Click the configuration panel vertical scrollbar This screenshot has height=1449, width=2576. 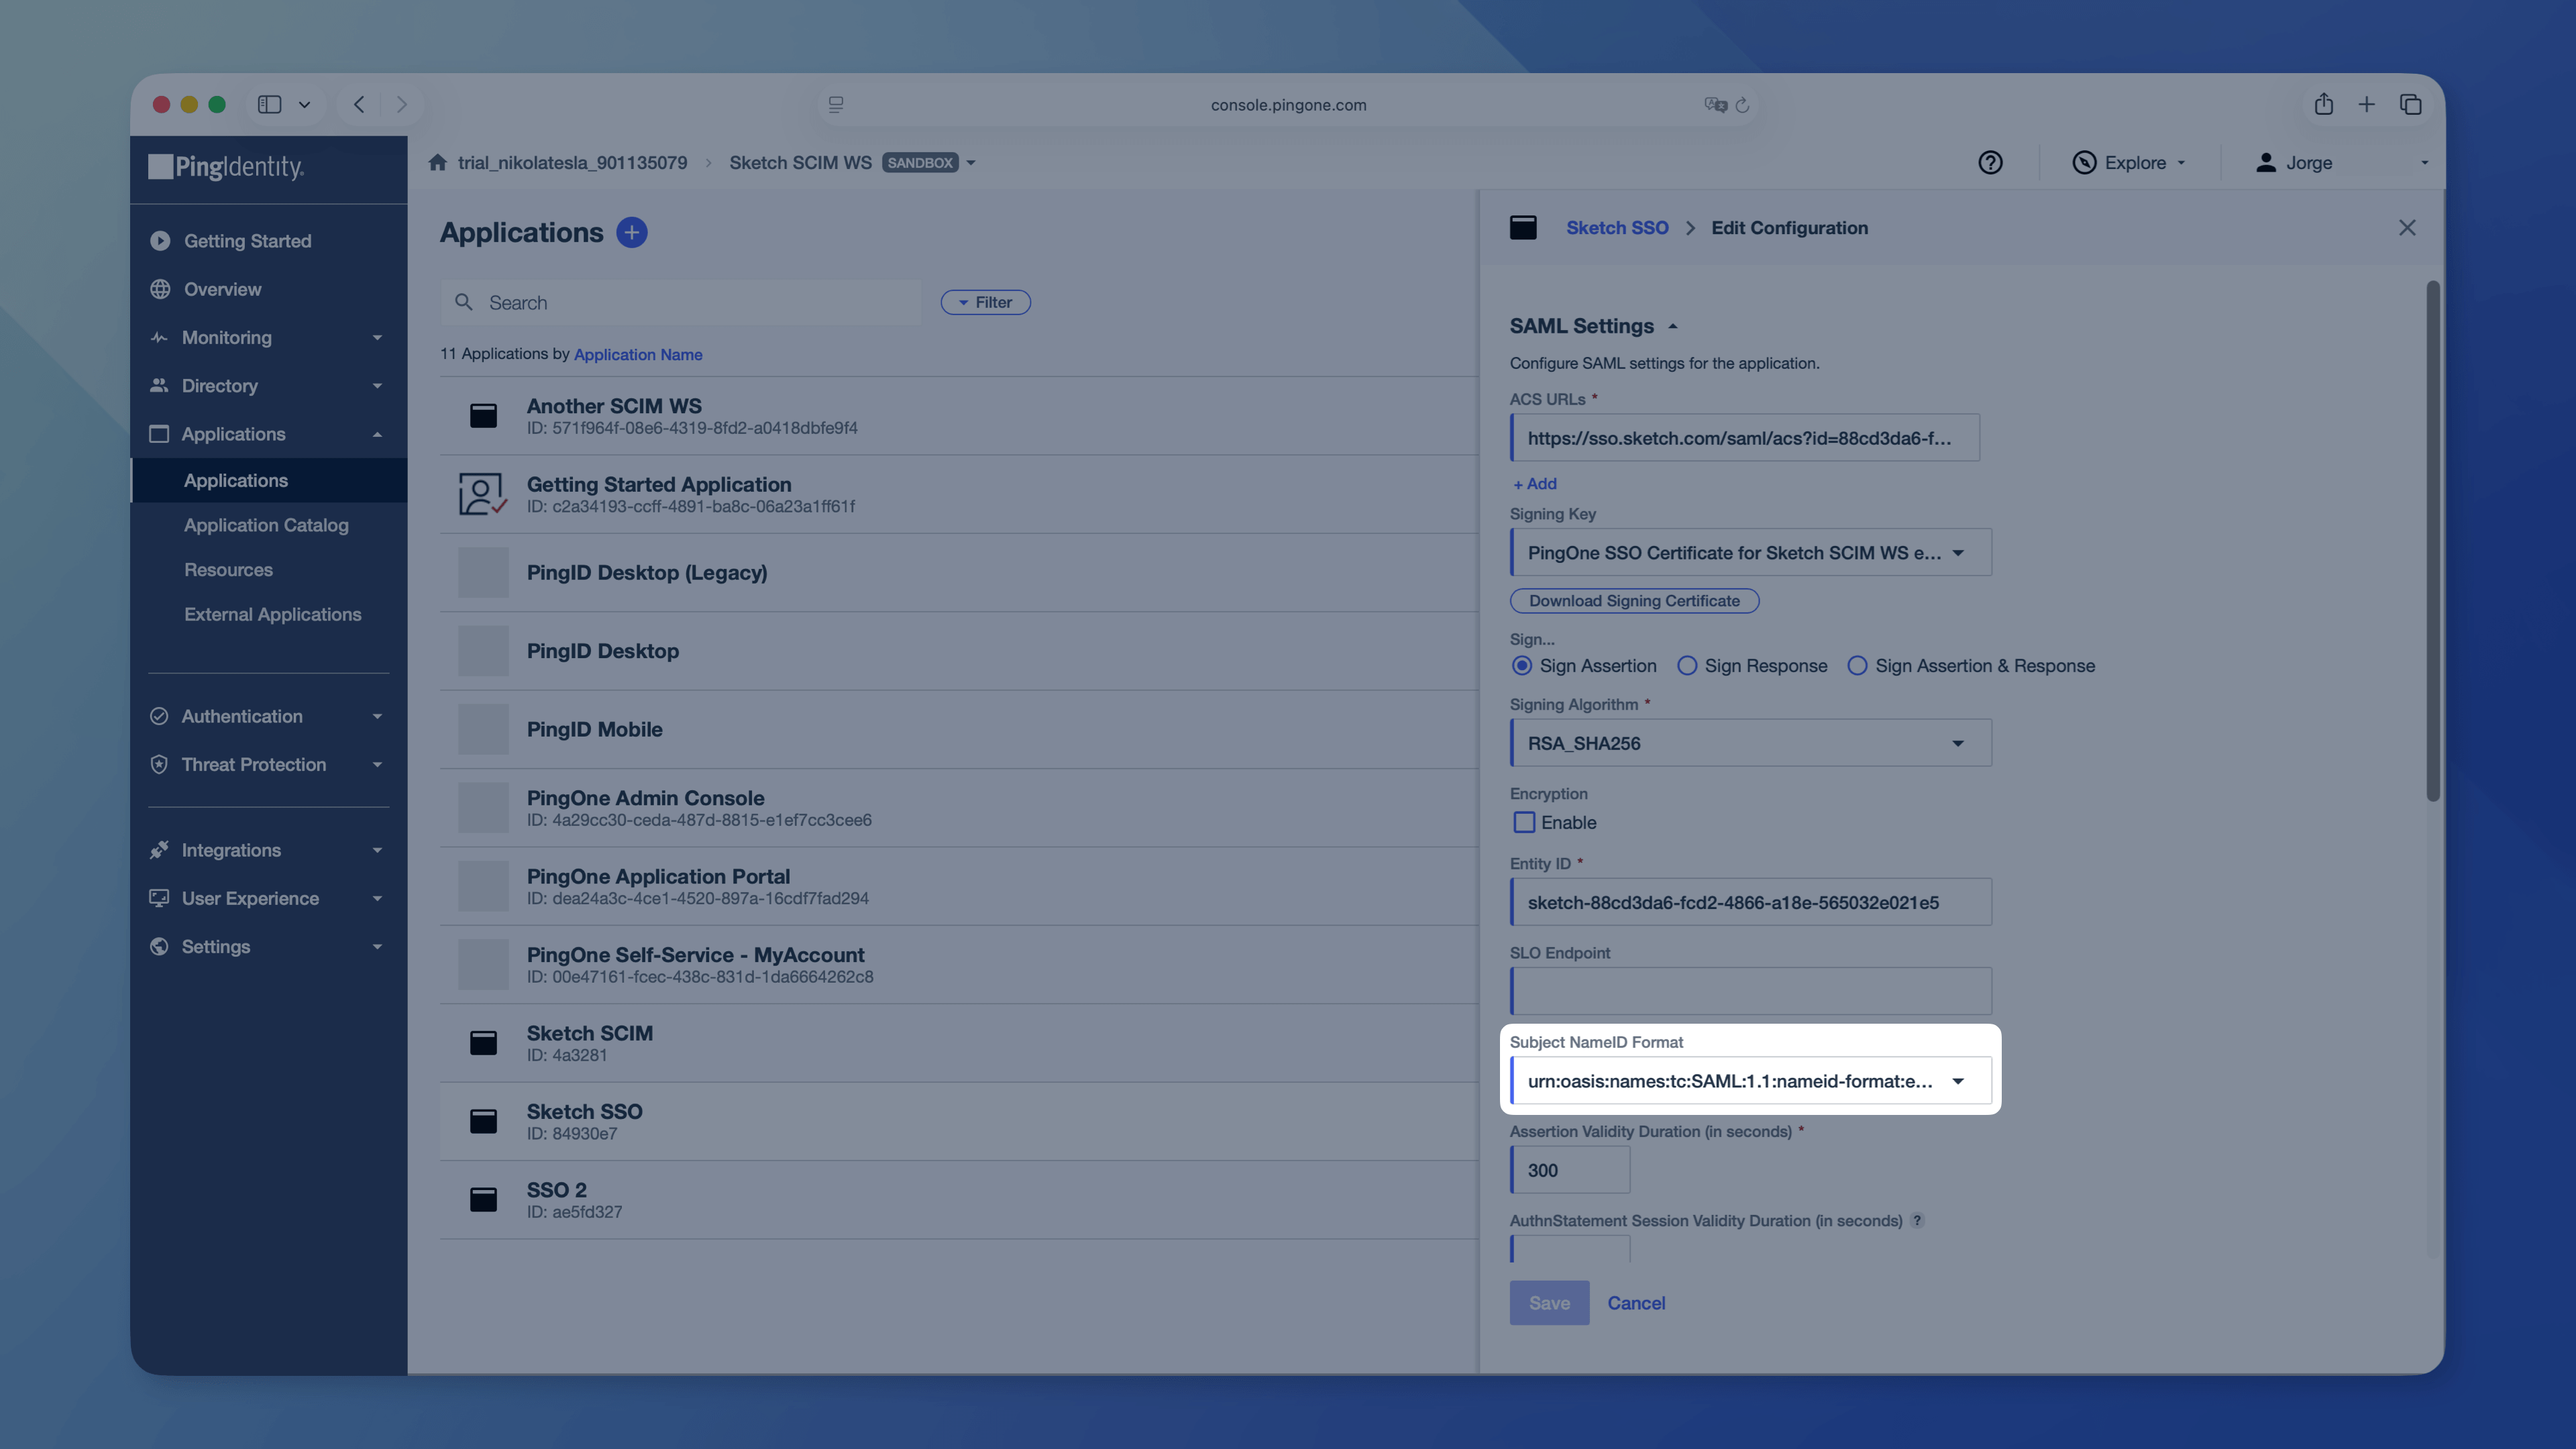pyautogui.click(x=2432, y=540)
